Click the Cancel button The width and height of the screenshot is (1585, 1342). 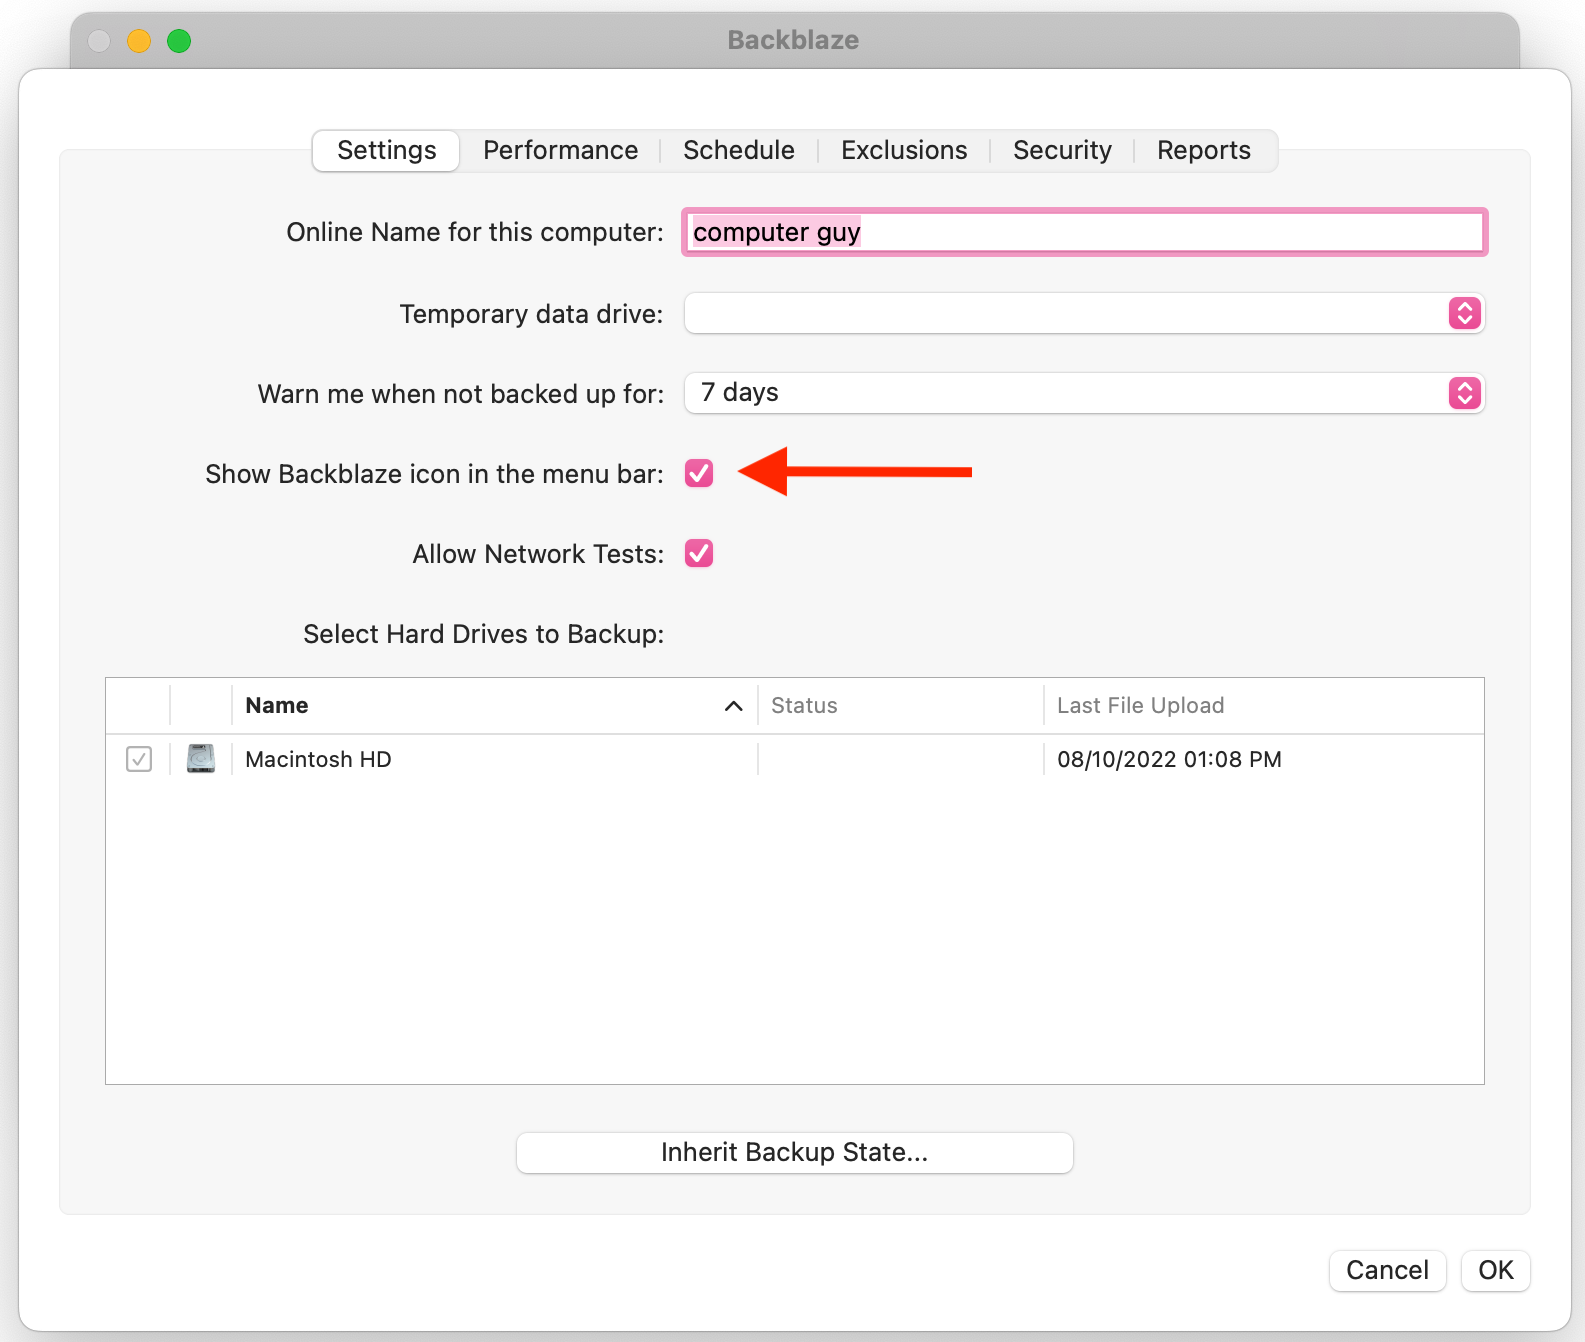[x=1387, y=1270]
